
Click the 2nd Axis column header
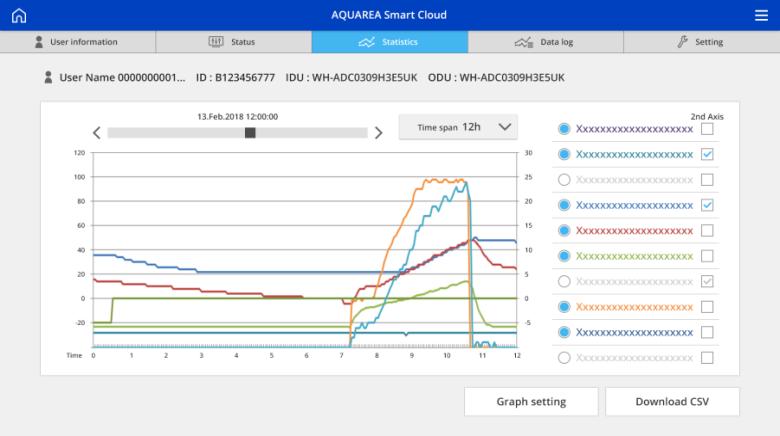point(707,116)
